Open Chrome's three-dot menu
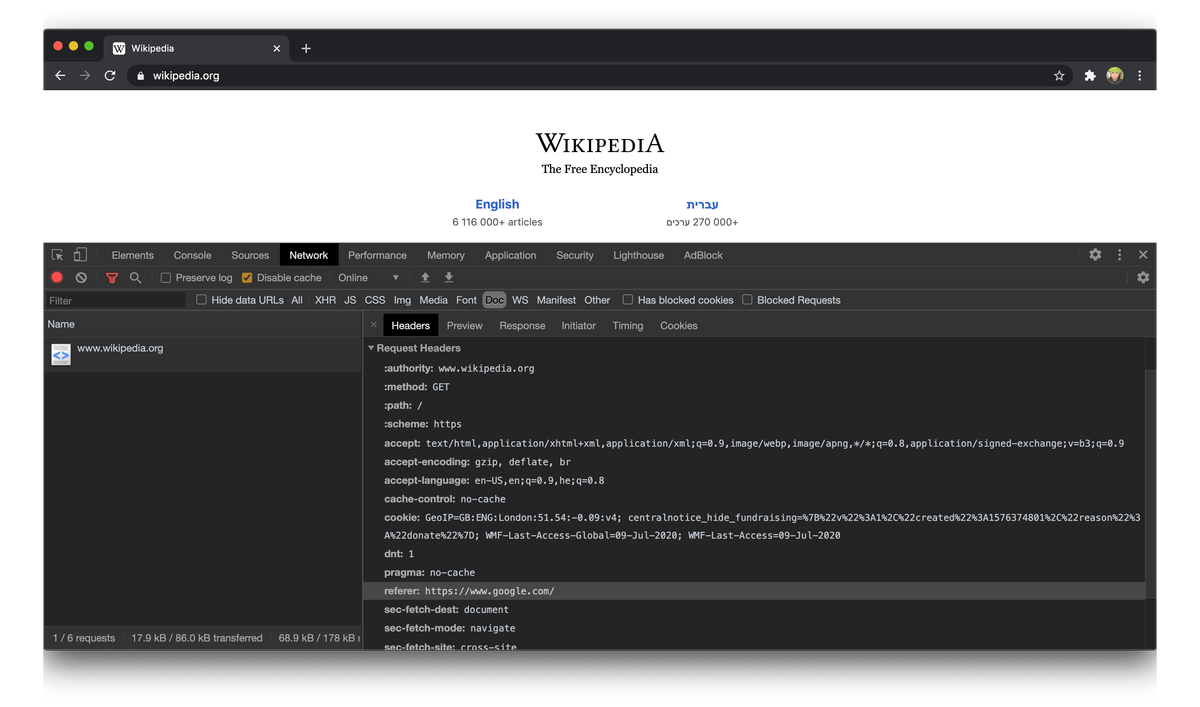1200x707 pixels. (1140, 76)
